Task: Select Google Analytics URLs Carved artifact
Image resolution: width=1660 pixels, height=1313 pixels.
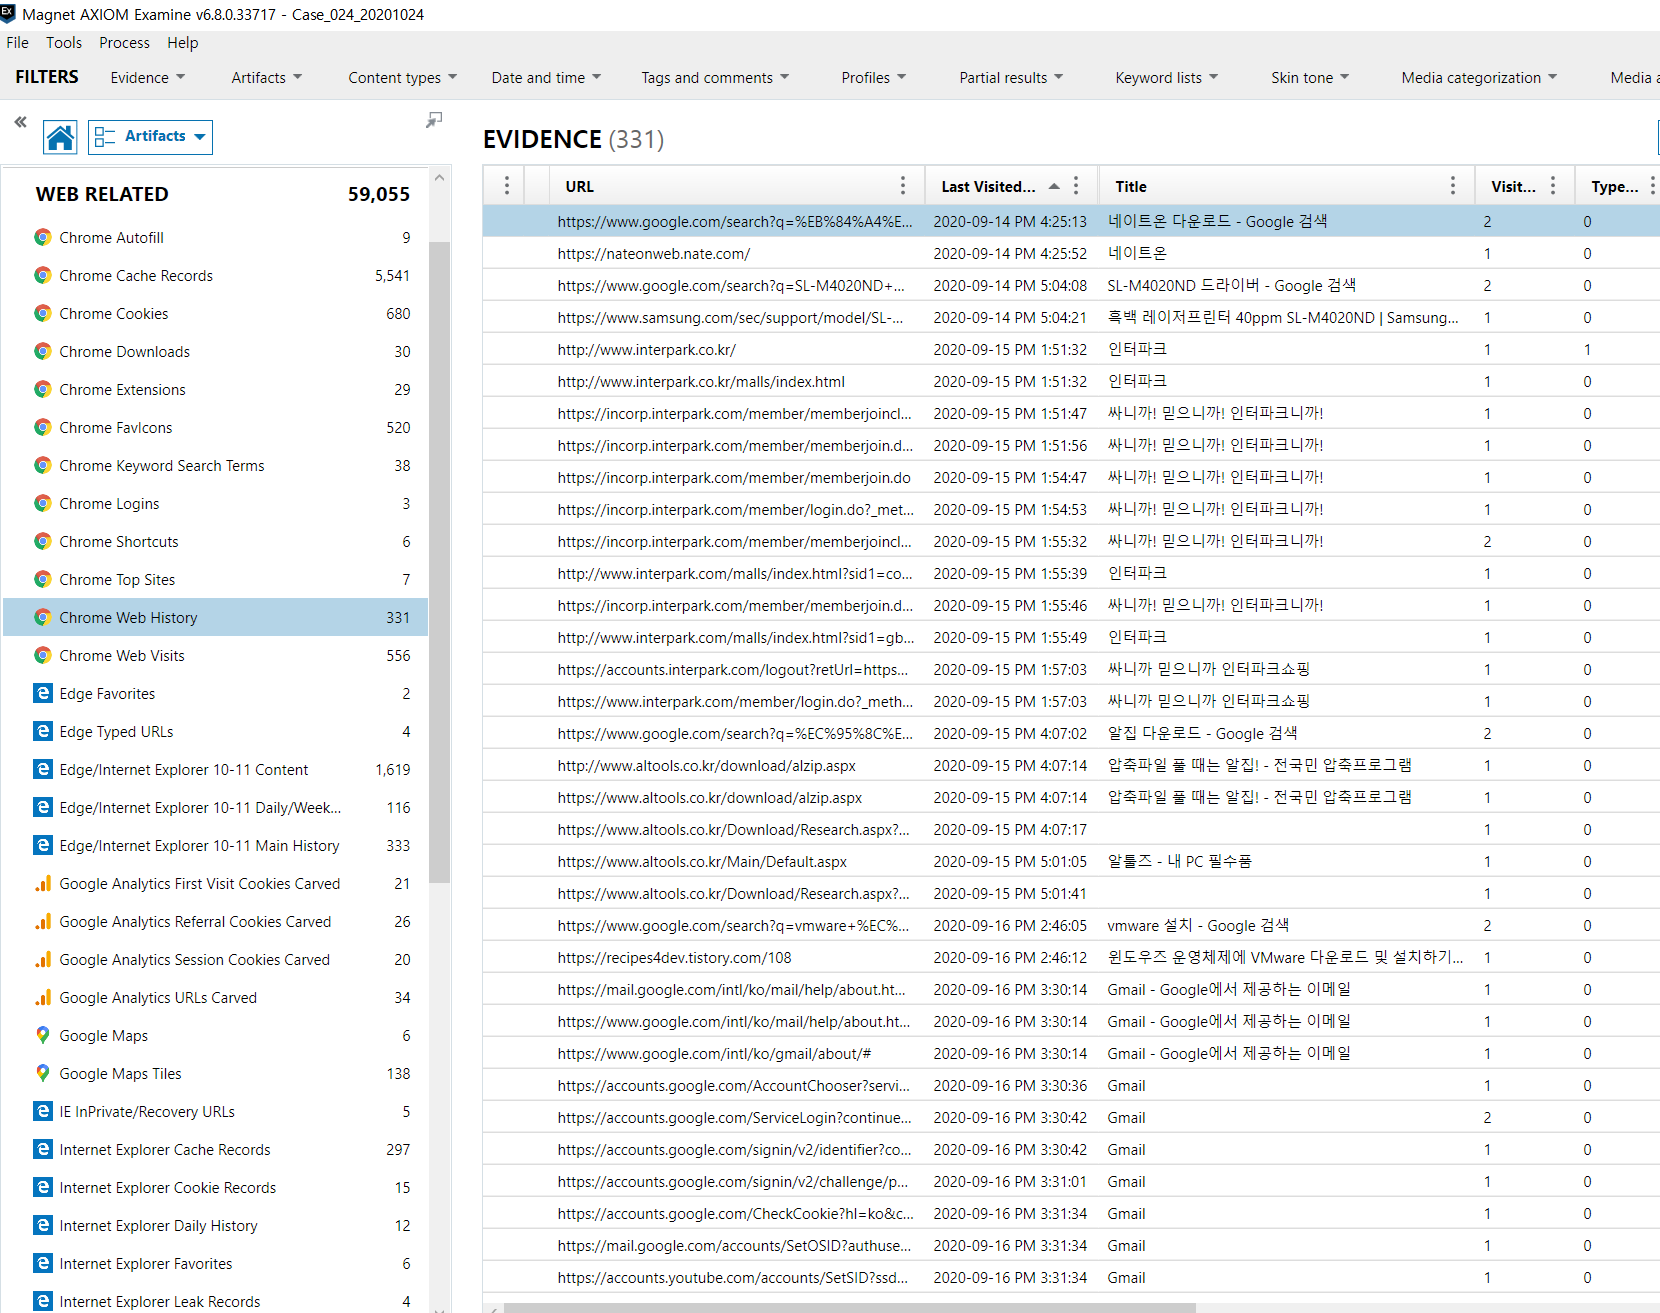Action: 216,998
